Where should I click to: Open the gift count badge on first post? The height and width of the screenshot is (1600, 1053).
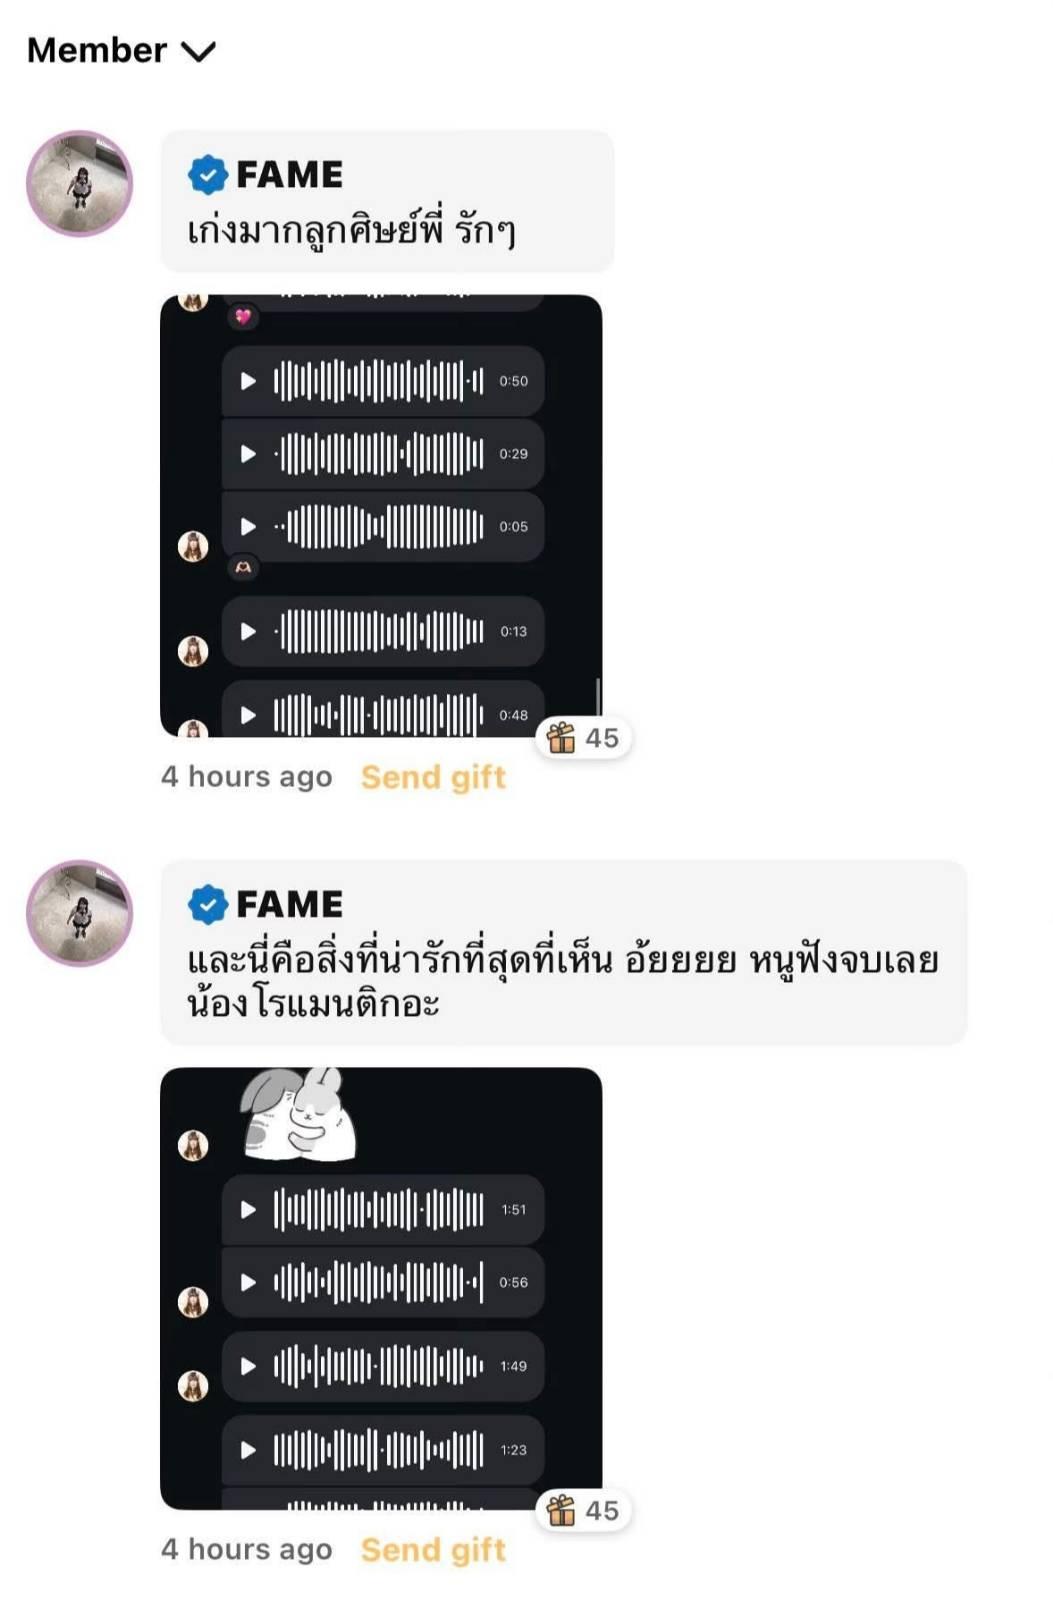click(x=583, y=738)
